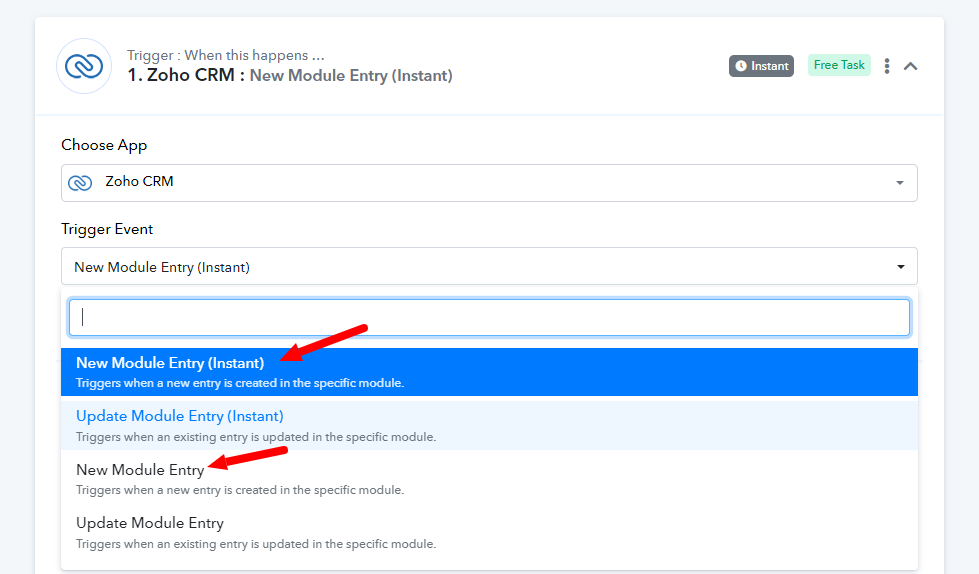Image resolution: width=979 pixels, height=574 pixels.
Task: Collapse the trigger step with chevron
Action: (x=910, y=66)
